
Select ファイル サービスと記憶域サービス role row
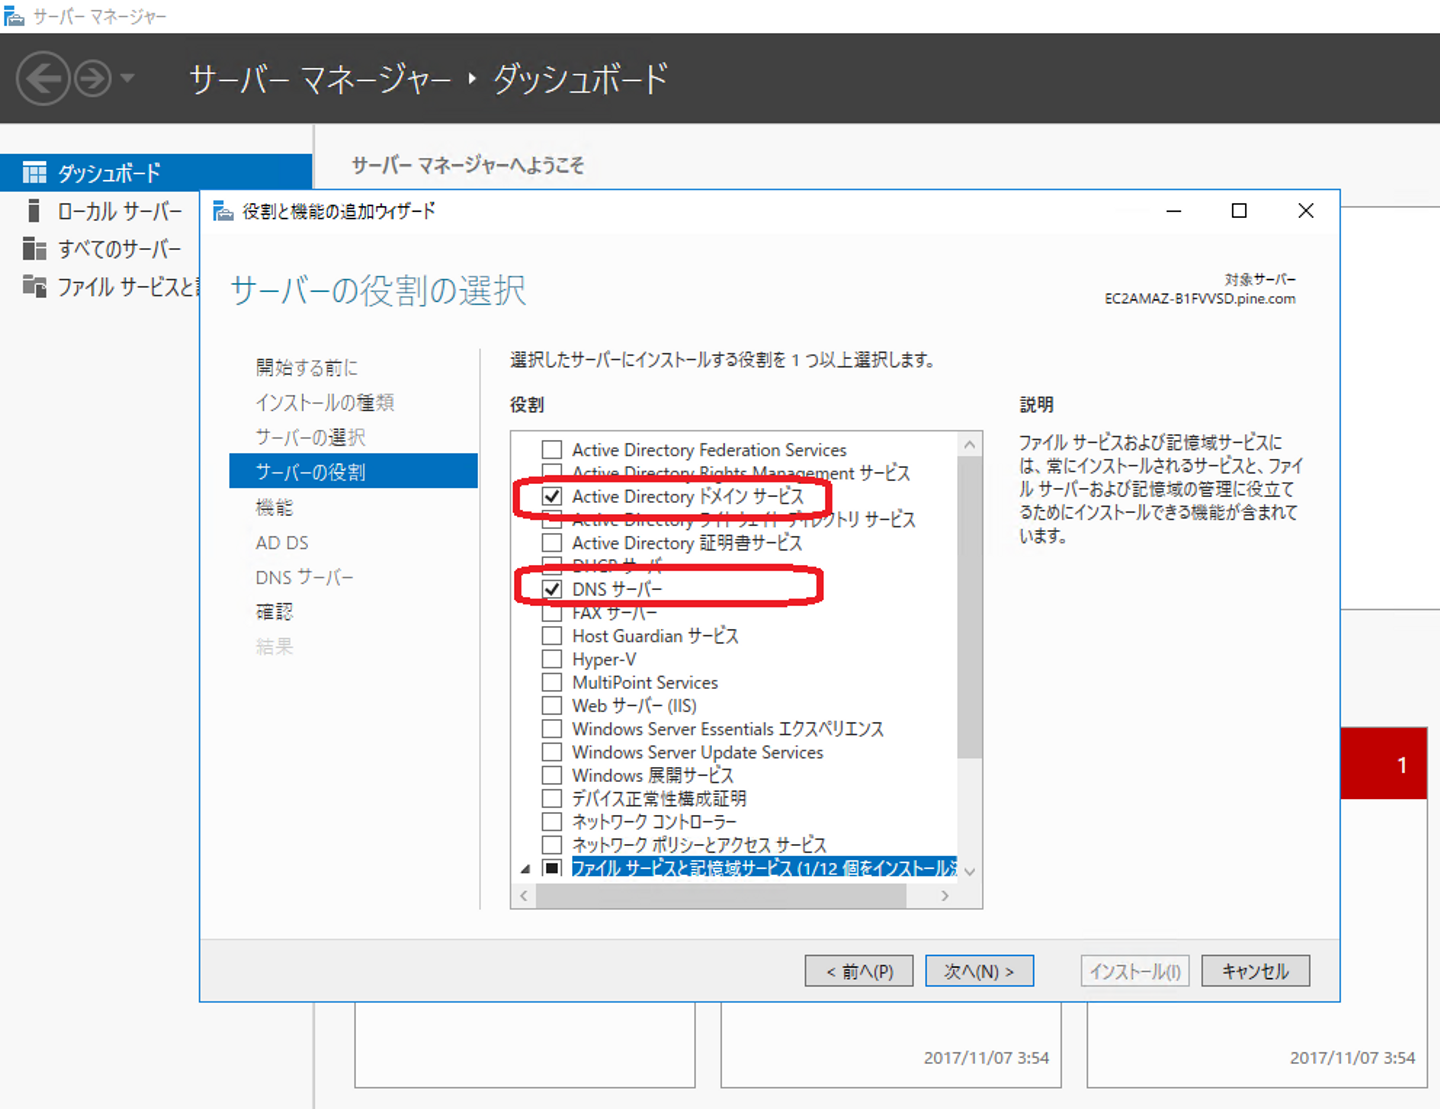pyautogui.click(x=764, y=868)
